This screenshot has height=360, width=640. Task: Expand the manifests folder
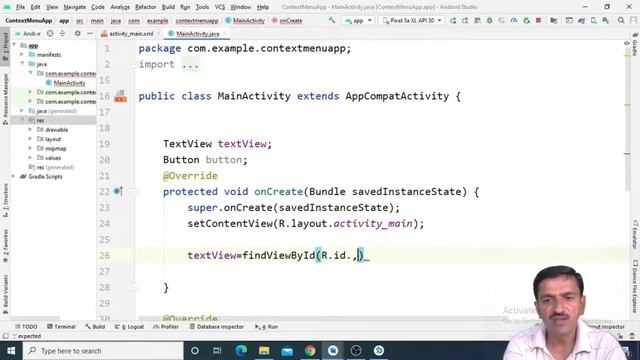coord(22,55)
